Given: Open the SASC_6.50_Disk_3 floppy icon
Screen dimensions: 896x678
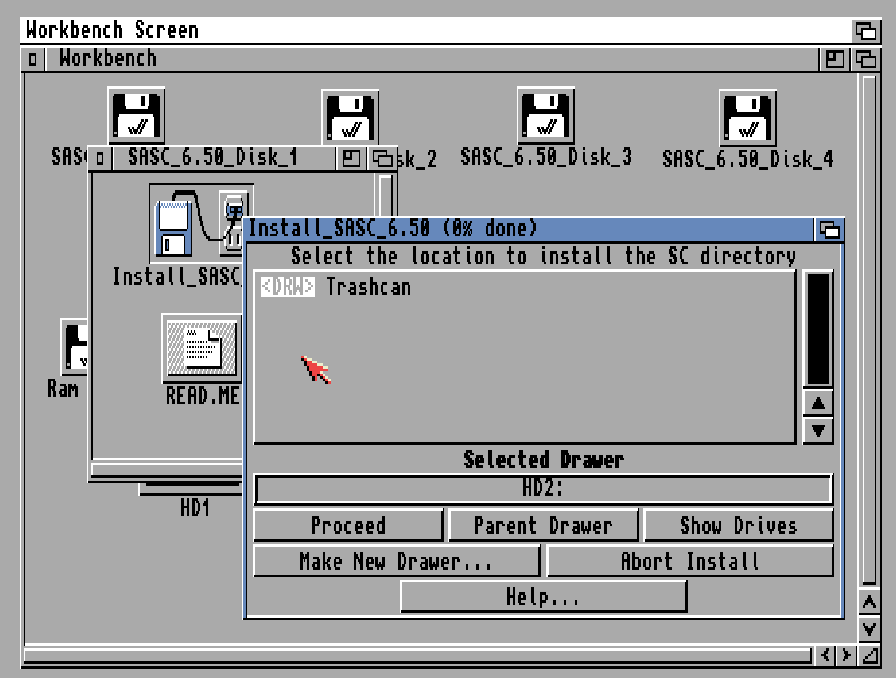Looking at the screenshot, I should (x=546, y=115).
